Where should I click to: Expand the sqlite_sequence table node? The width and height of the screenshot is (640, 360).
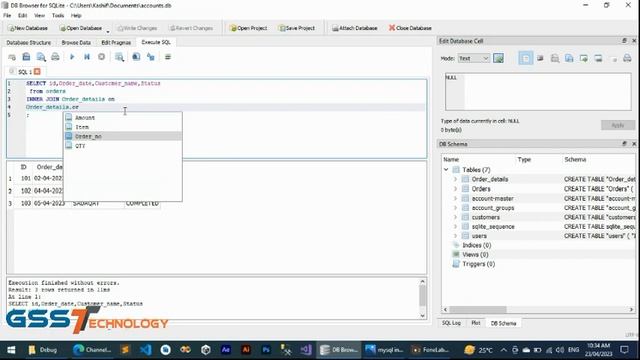tap(456, 227)
